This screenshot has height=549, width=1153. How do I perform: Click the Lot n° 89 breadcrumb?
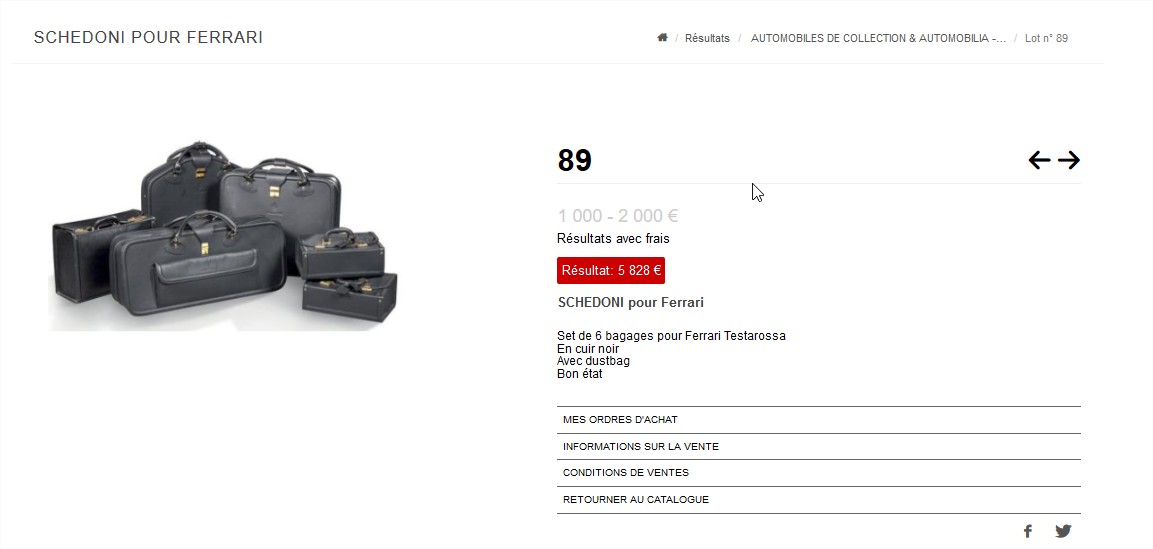tap(1046, 38)
